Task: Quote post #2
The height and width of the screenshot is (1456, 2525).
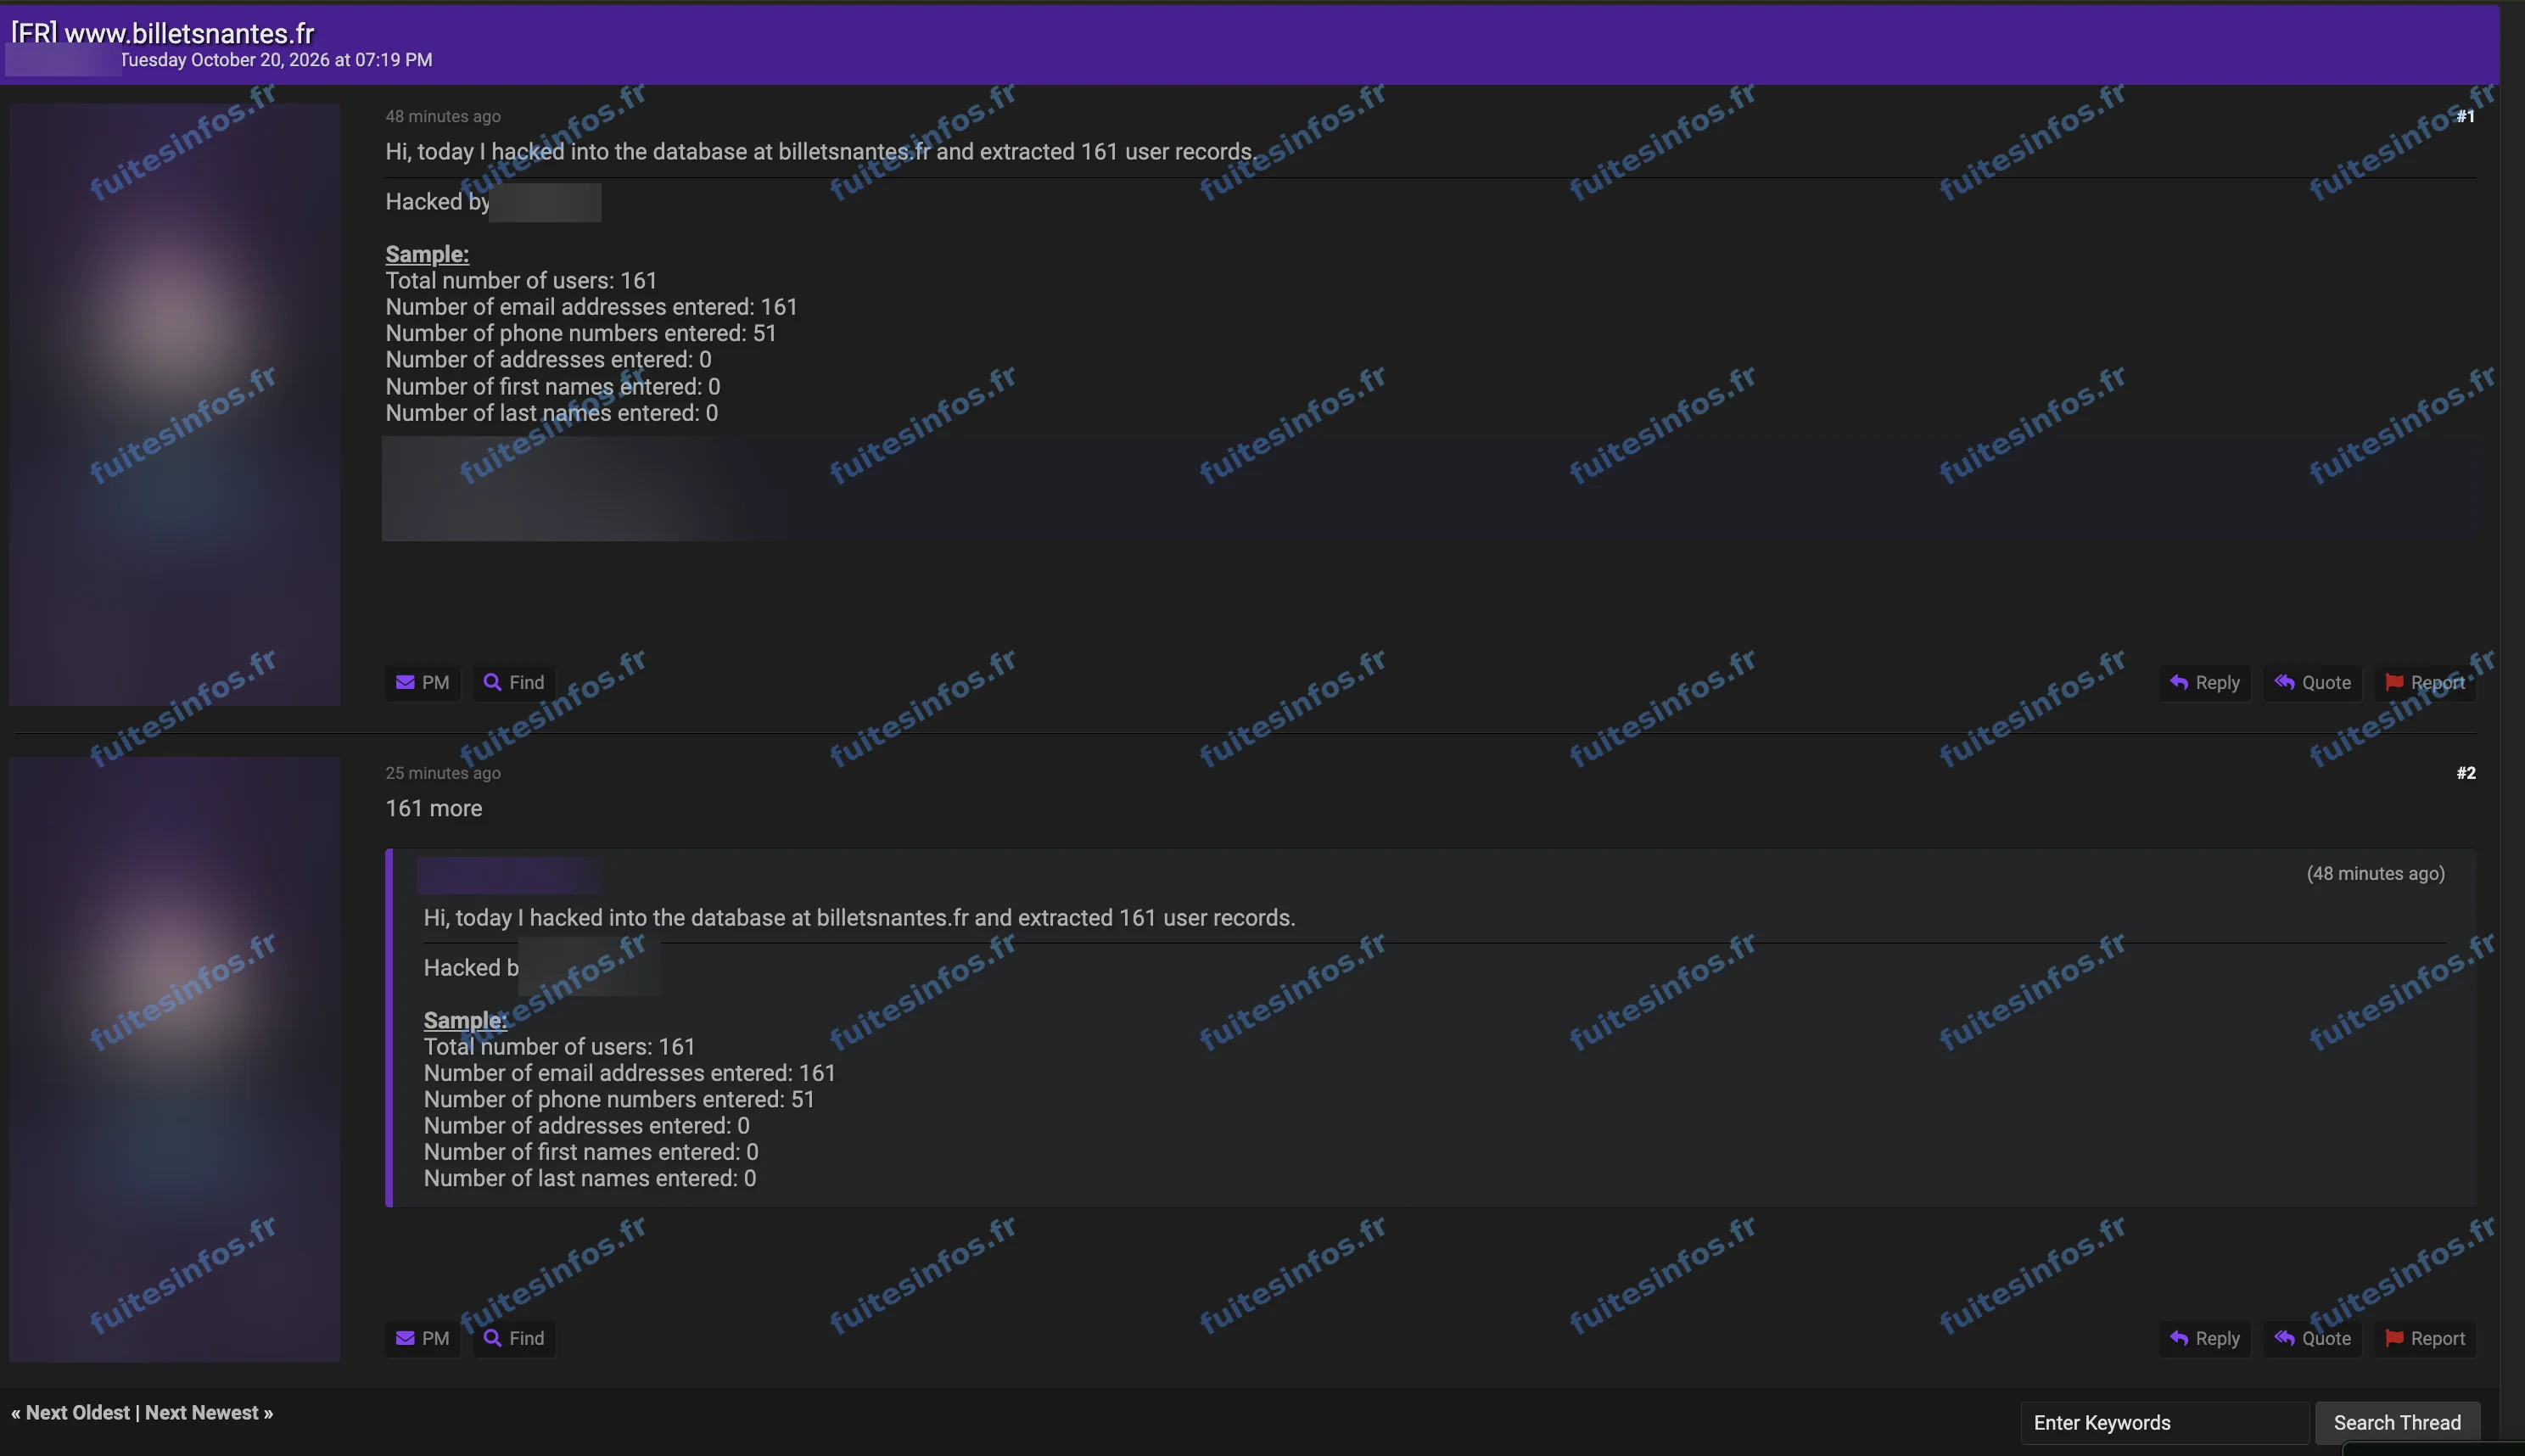Action: (x=2313, y=1339)
